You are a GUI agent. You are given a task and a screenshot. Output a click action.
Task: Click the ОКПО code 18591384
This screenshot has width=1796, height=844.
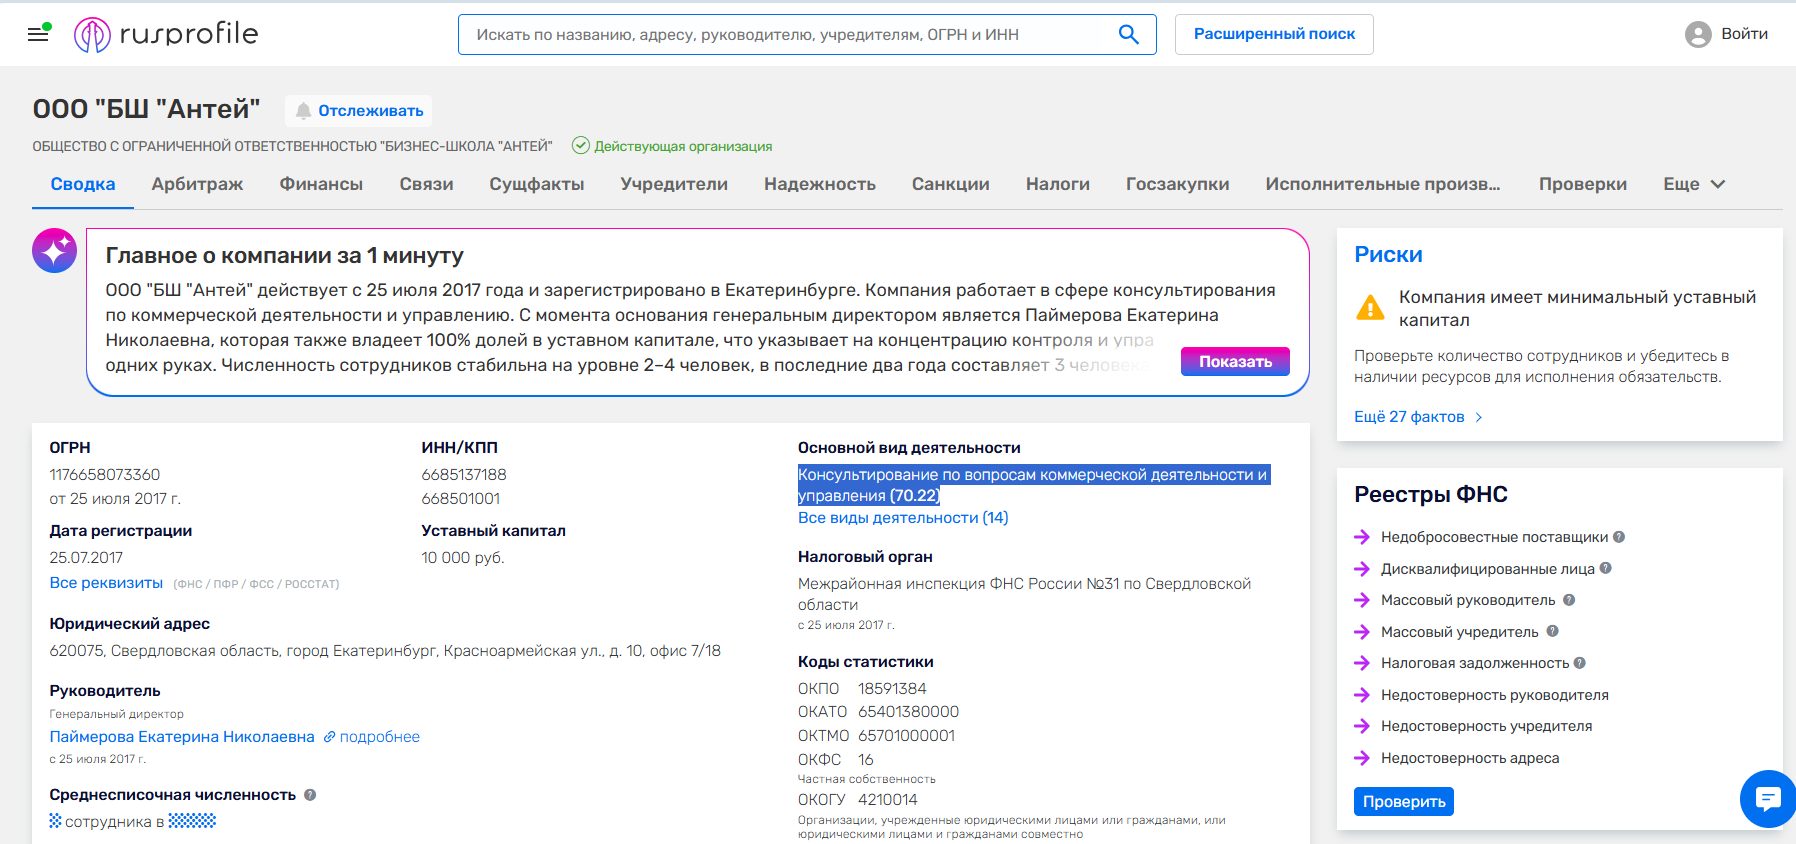[x=892, y=689]
